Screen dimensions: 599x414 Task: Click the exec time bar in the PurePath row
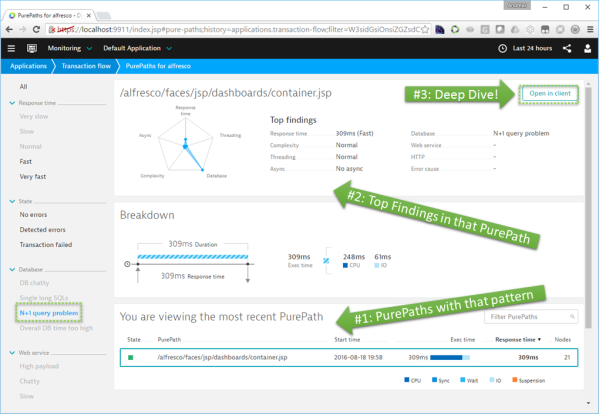pos(450,357)
